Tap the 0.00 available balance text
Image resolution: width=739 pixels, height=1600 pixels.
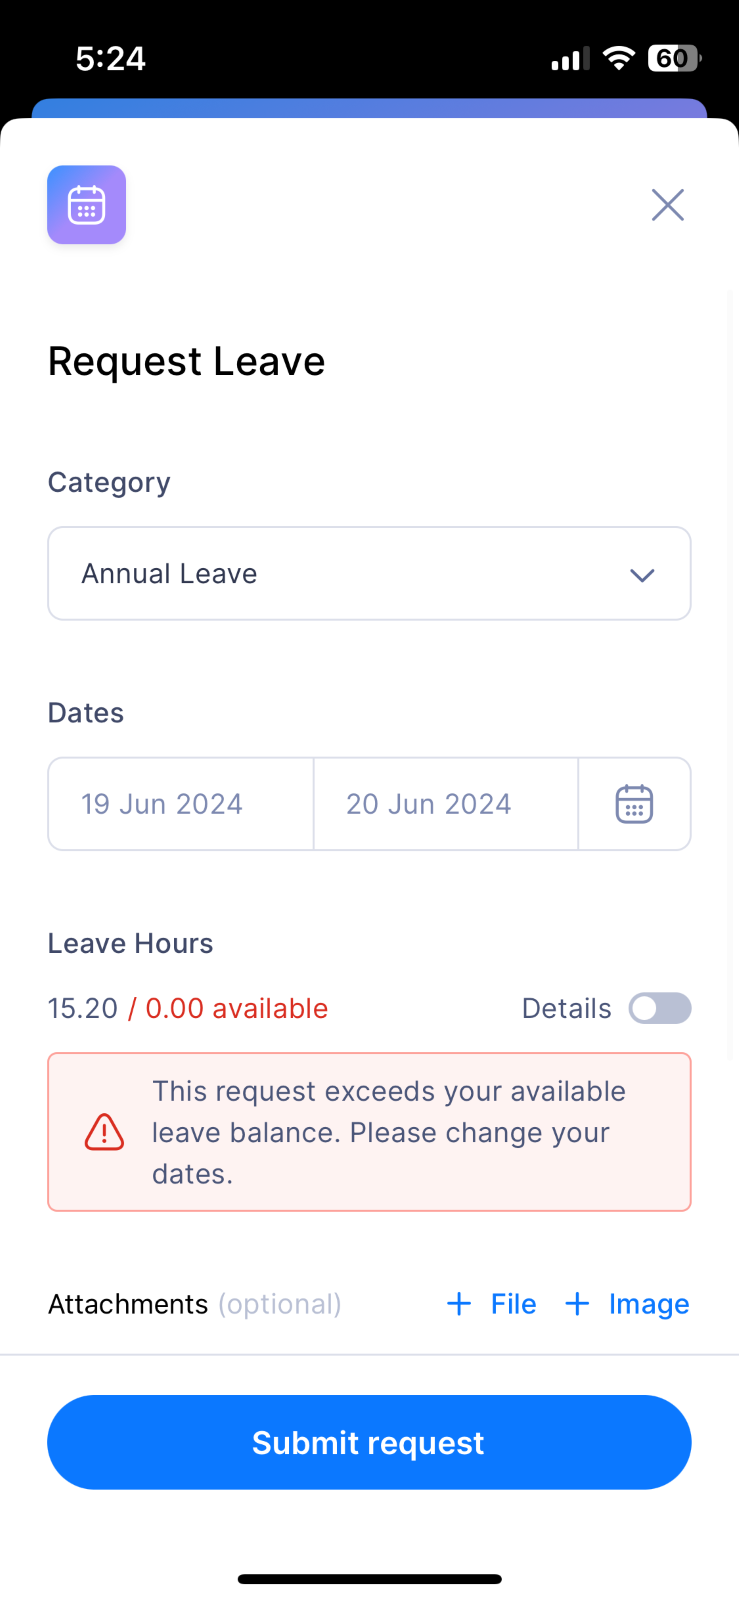tap(237, 1008)
